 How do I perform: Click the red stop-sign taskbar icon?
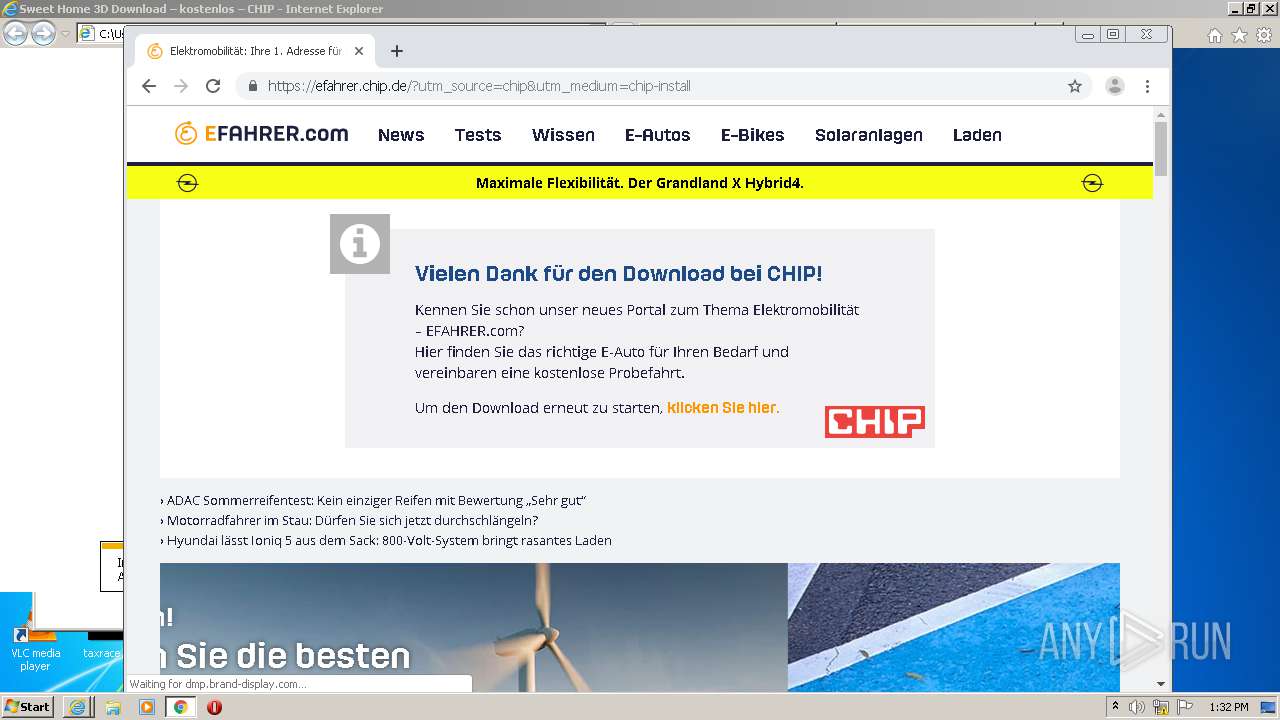[x=214, y=707]
